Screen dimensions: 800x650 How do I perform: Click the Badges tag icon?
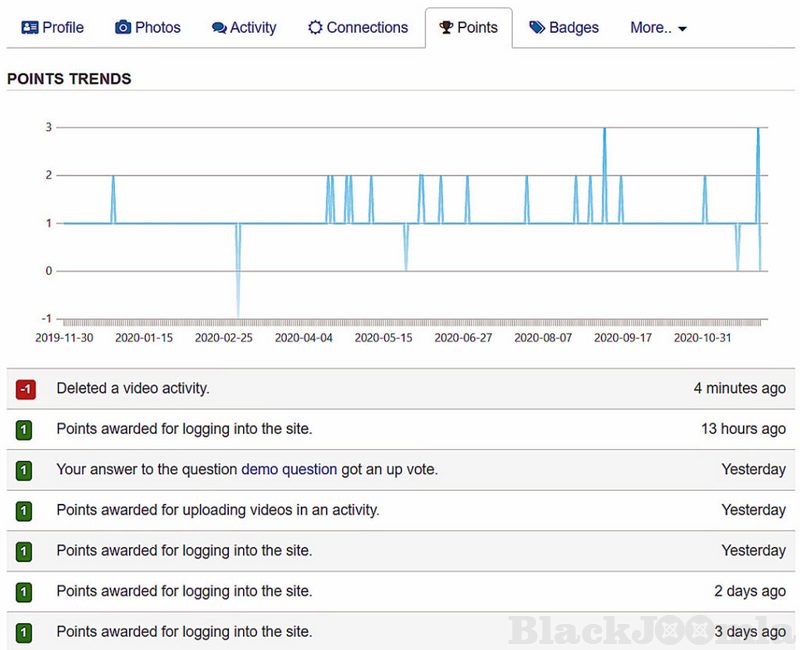[537, 28]
